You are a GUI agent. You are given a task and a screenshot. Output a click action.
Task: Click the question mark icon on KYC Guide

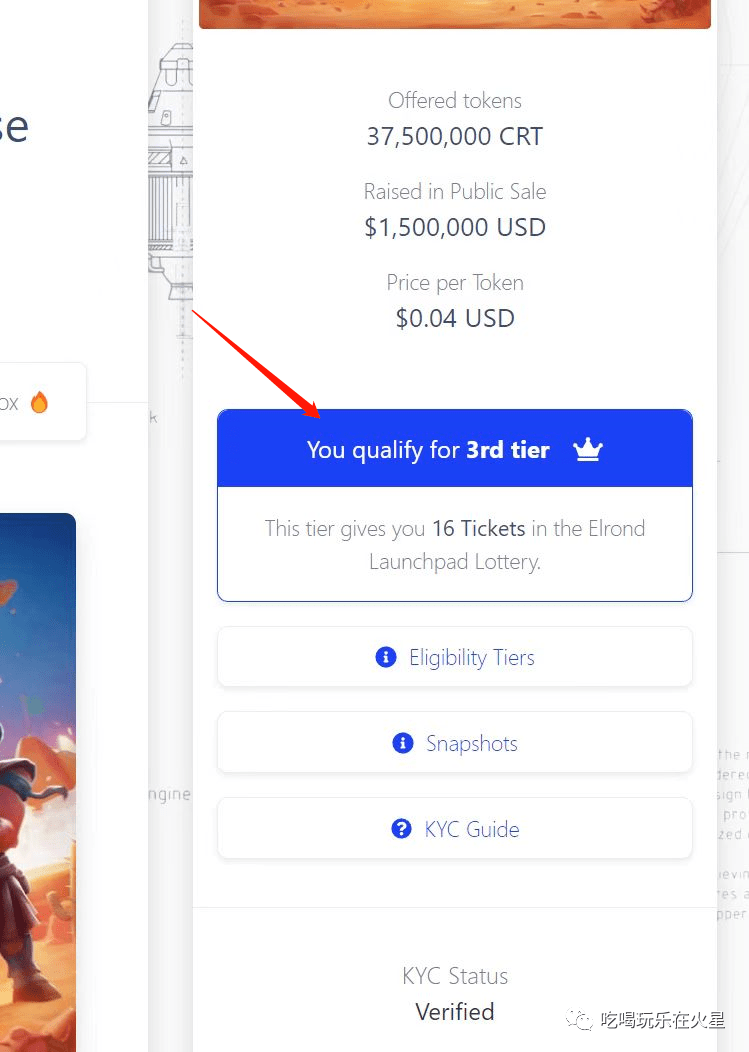(401, 829)
